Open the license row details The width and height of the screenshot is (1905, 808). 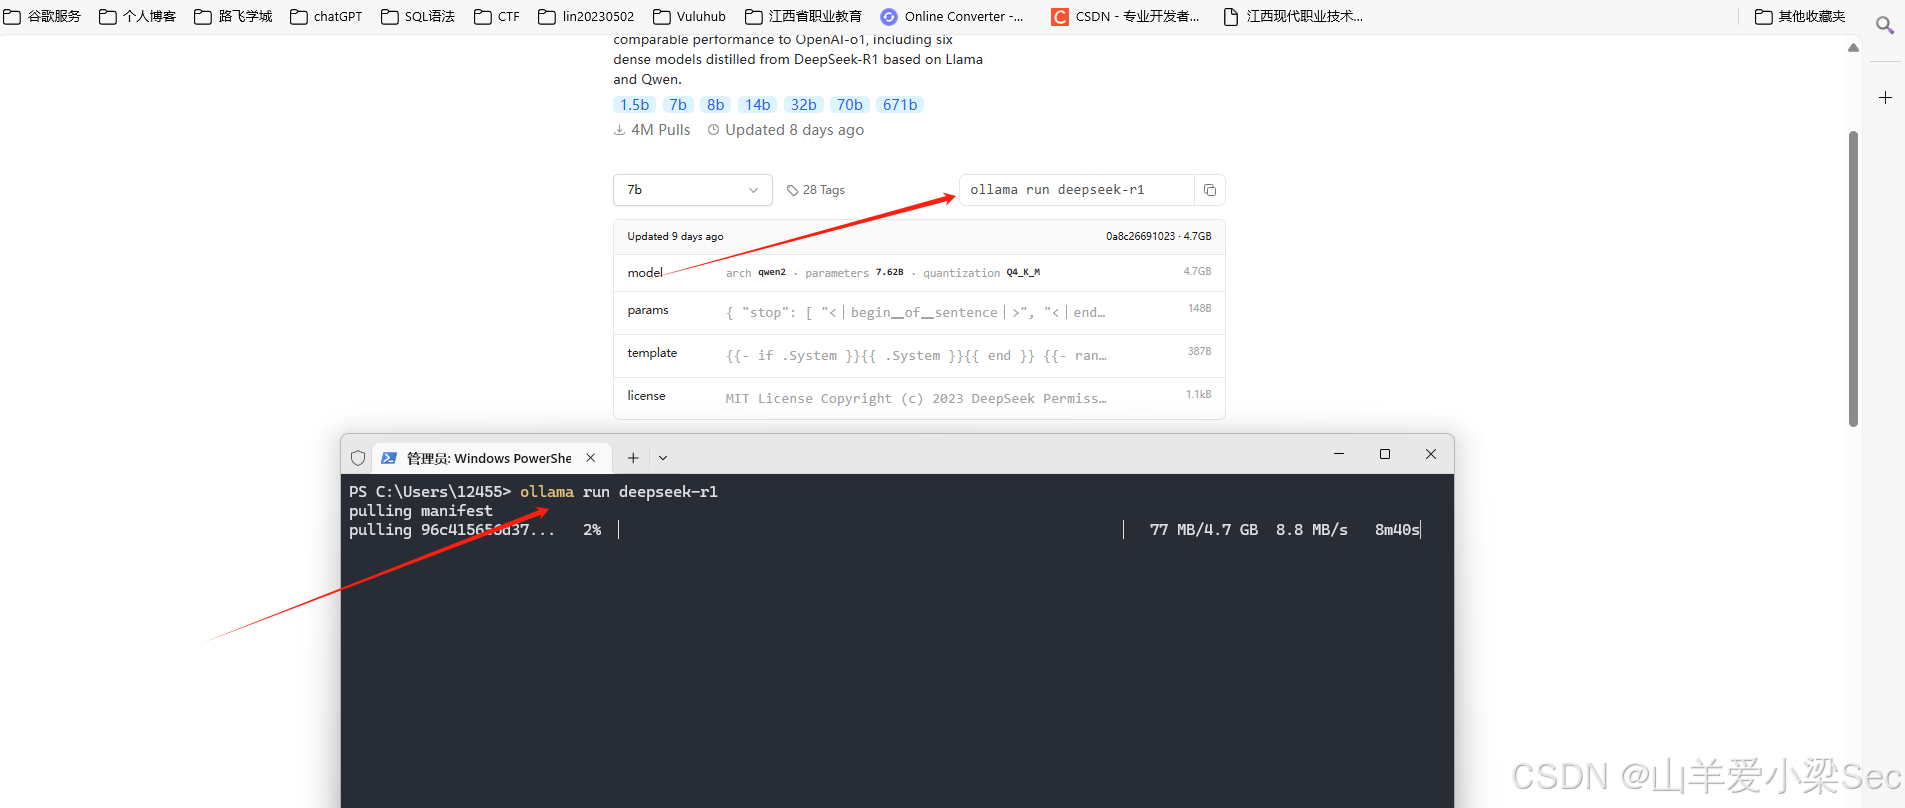pyautogui.click(x=919, y=398)
